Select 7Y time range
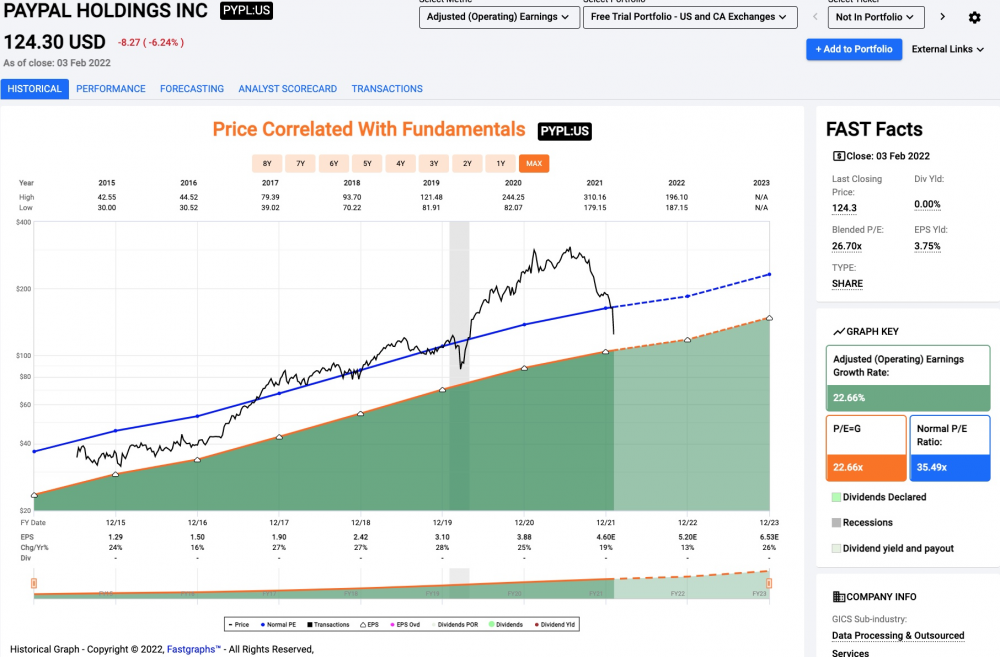1000x657 pixels. tap(300, 163)
